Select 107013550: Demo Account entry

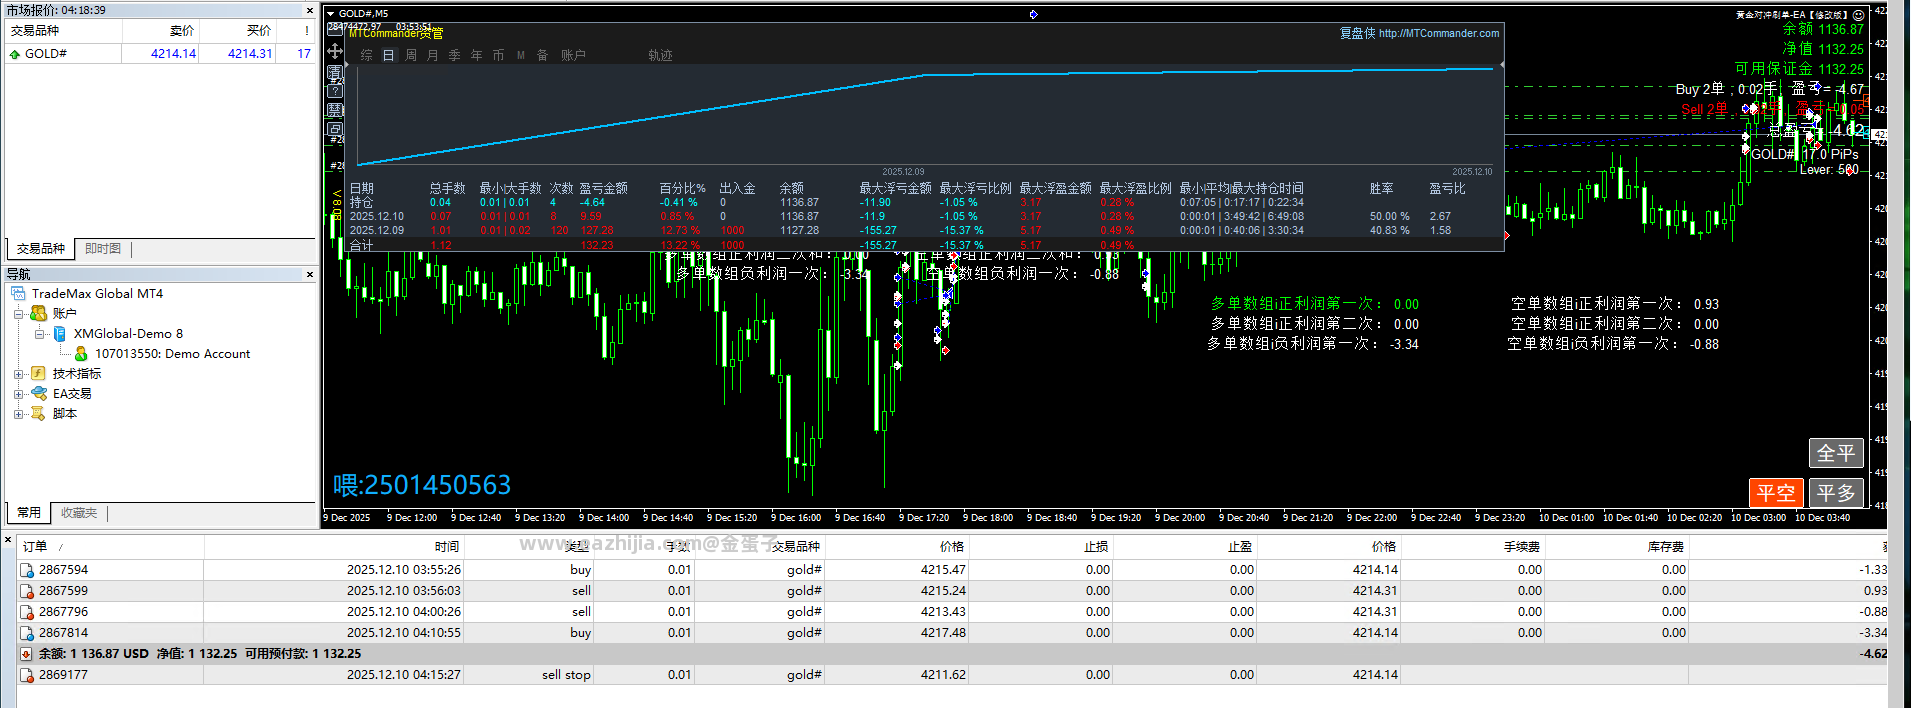172,353
